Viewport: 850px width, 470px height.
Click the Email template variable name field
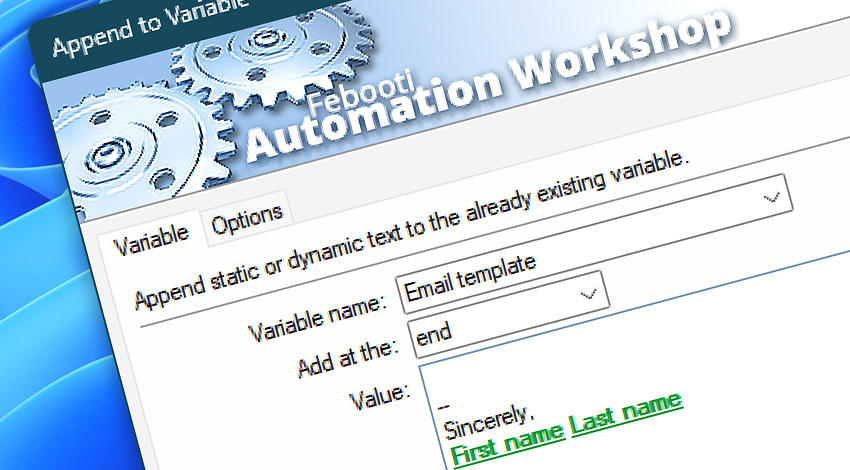point(594,244)
